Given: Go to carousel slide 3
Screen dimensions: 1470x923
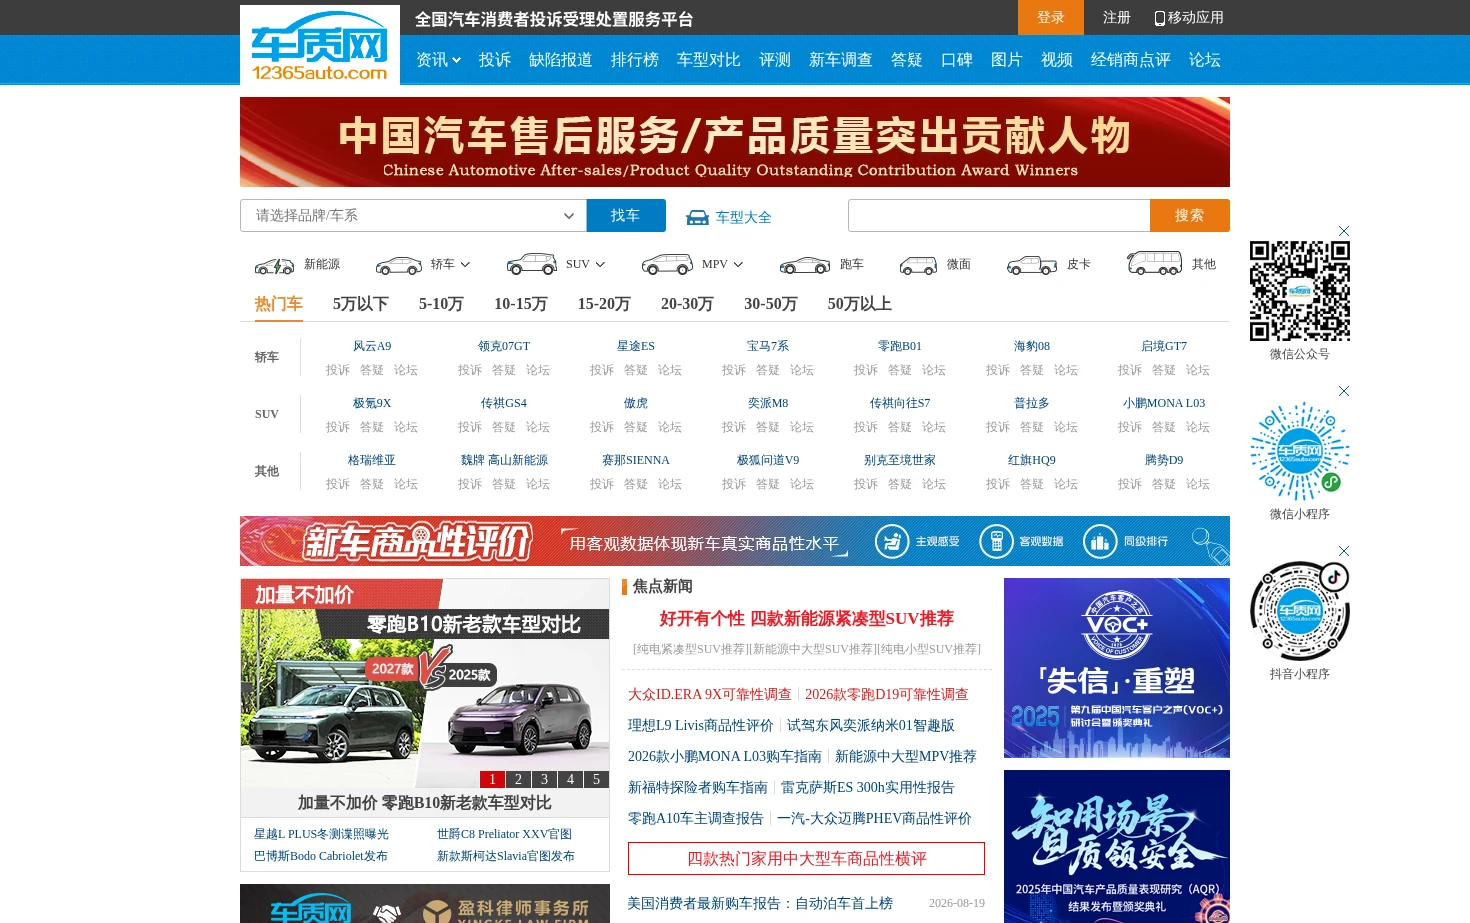Looking at the screenshot, I should pos(544,779).
